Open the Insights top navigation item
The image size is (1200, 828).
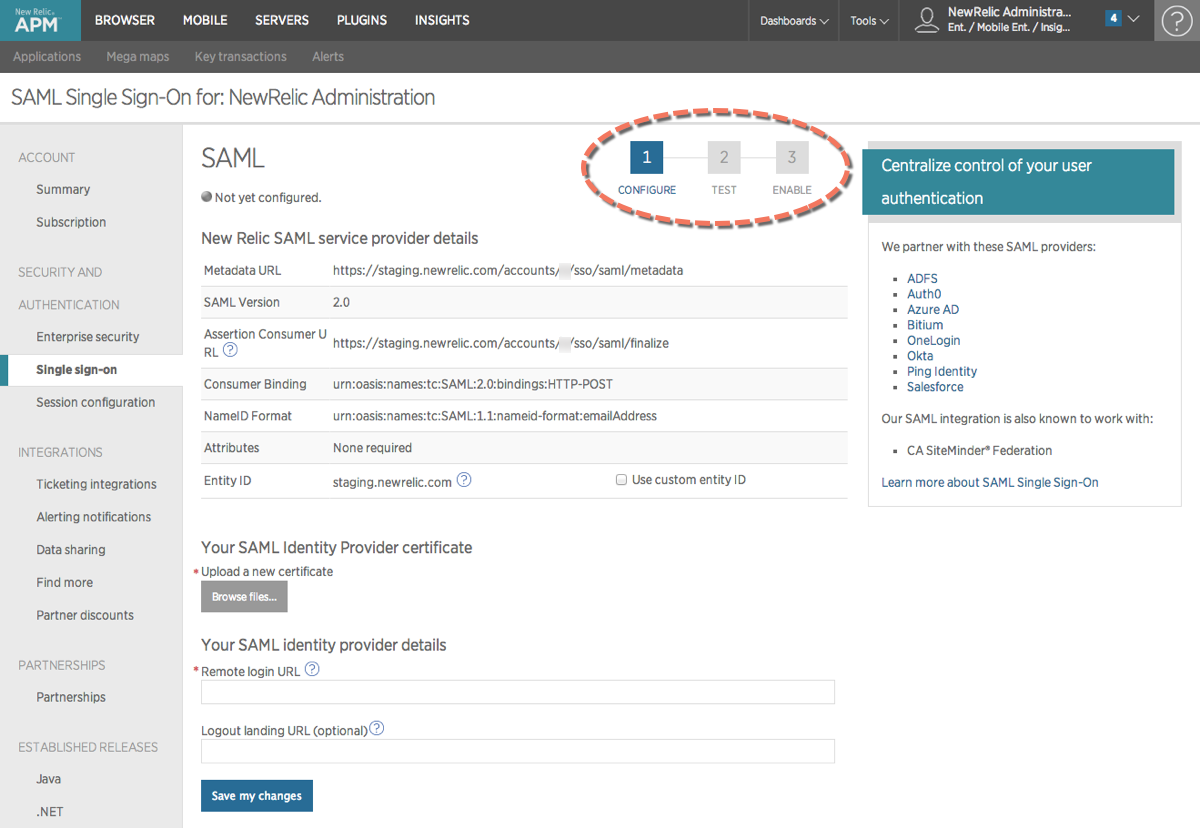(x=442, y=20)
